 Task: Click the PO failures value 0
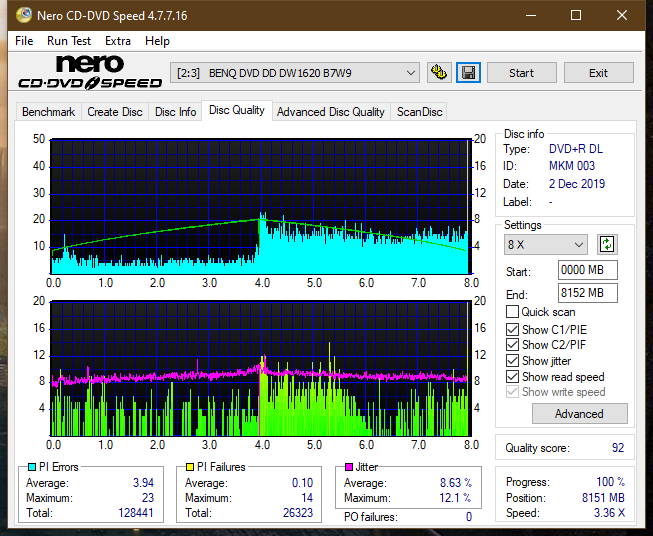point(469,517)
